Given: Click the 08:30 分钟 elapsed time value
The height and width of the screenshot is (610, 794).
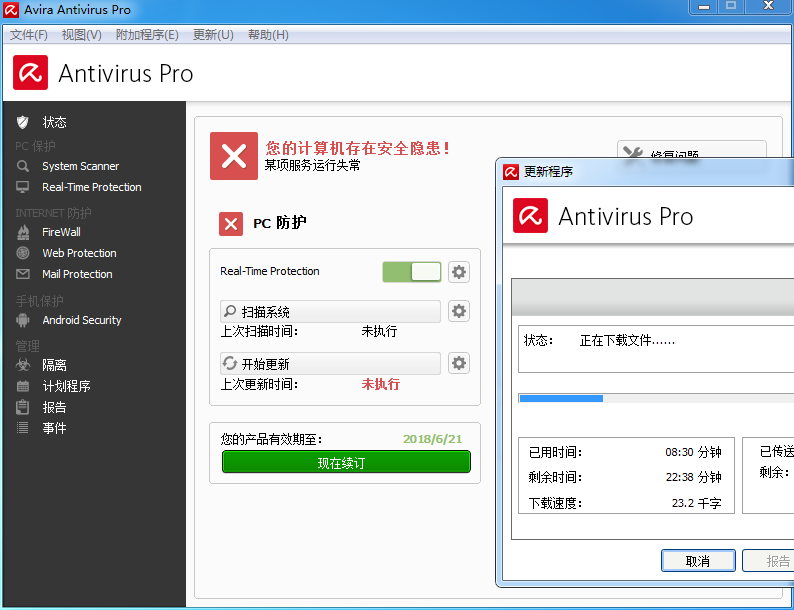Looking at the screenshot, I should 693,452.
